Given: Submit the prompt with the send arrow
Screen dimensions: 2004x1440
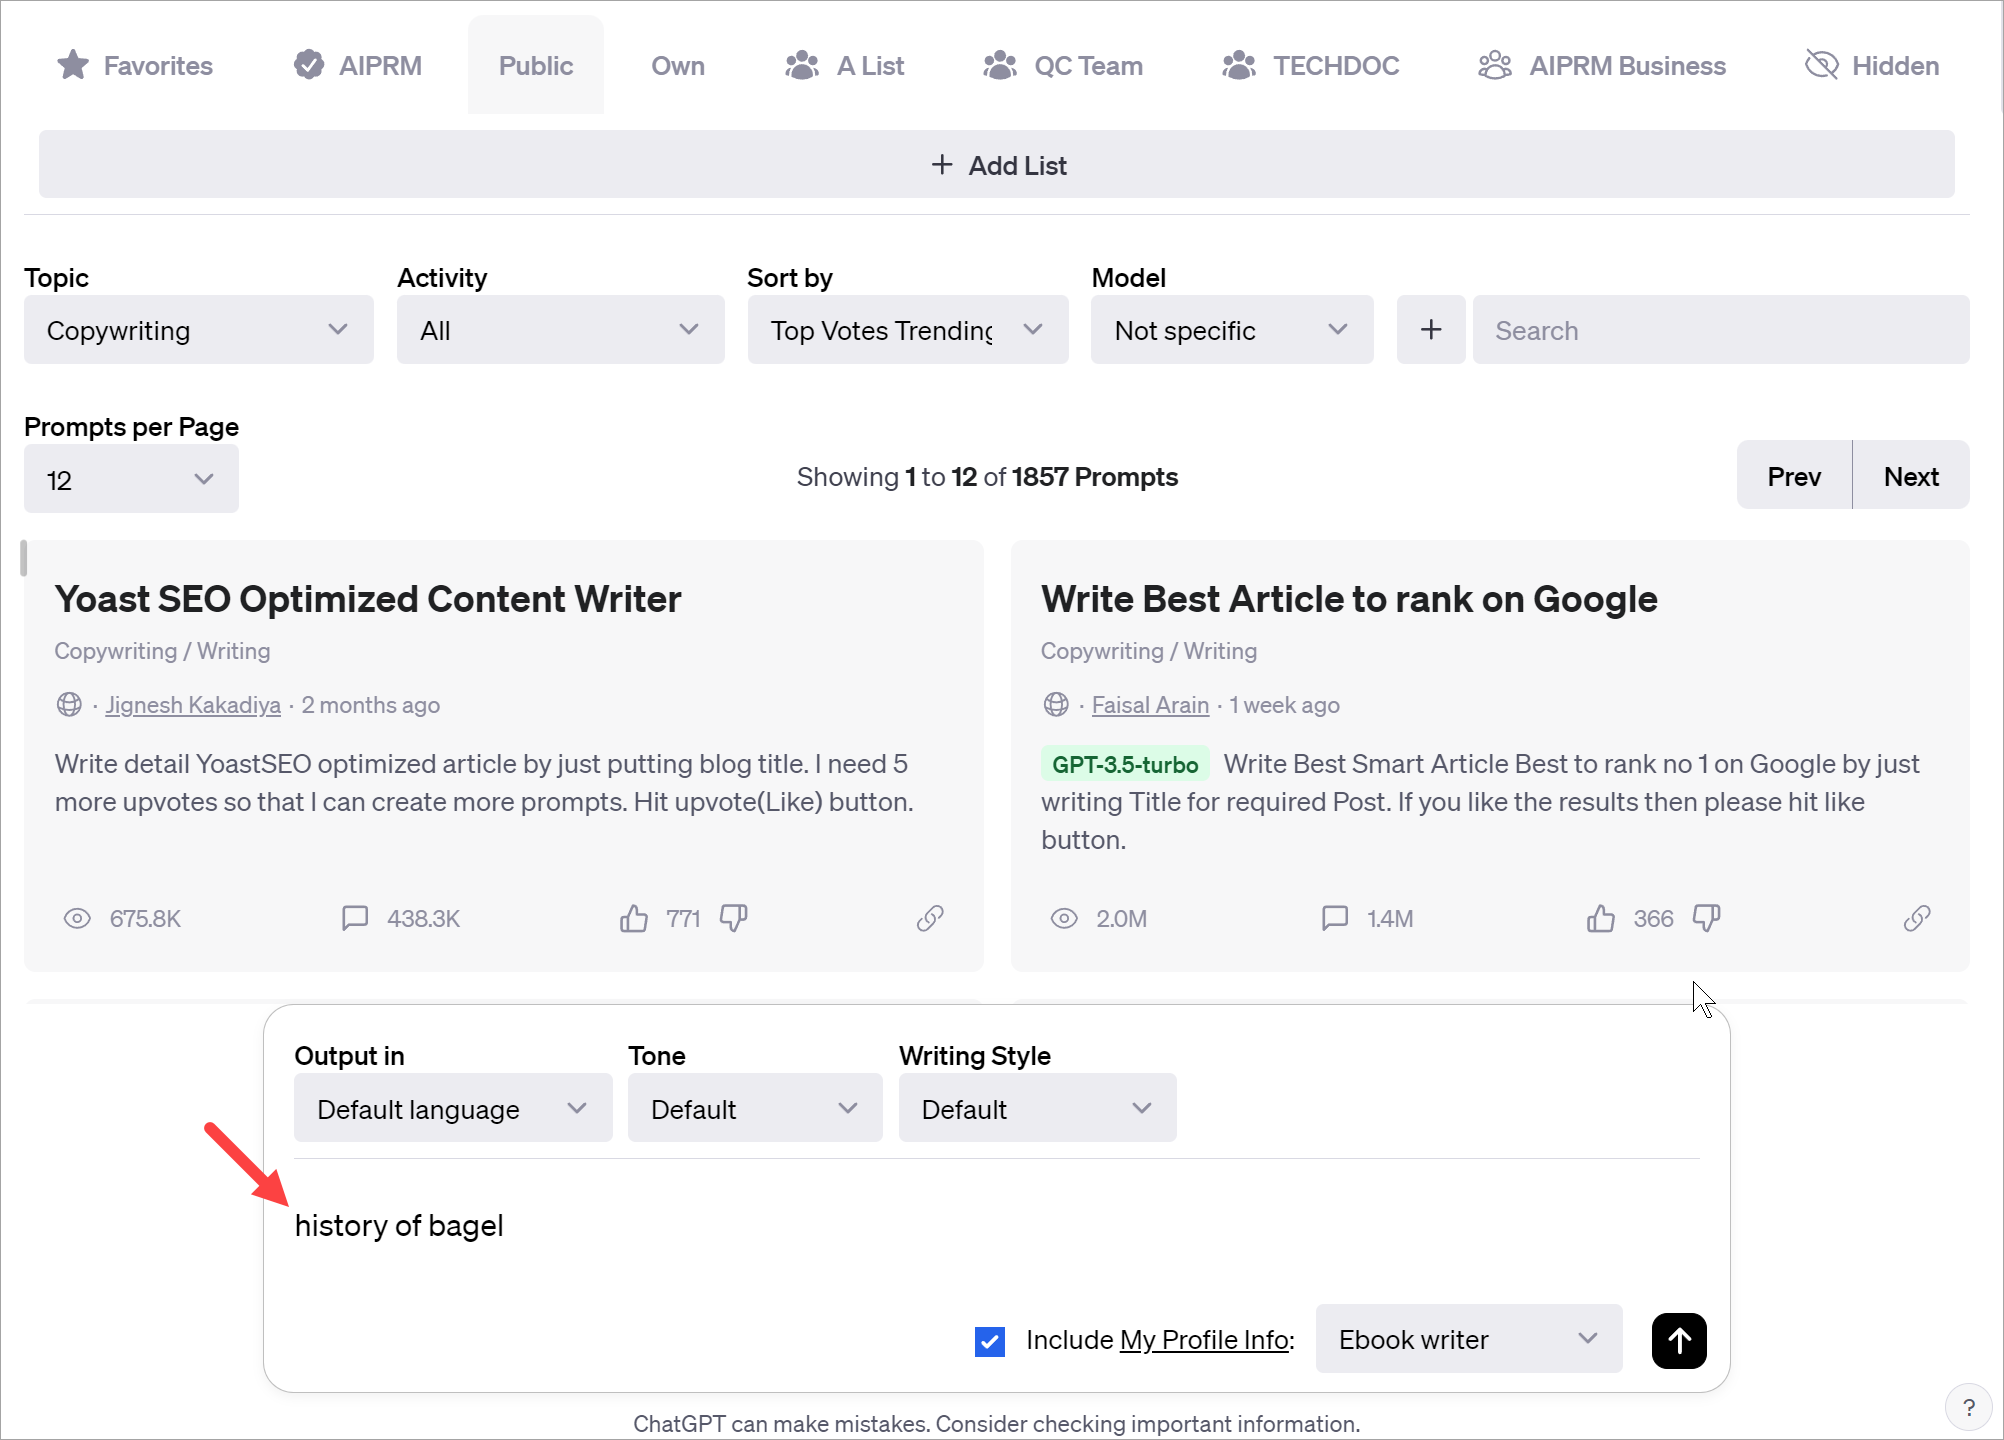Looking at the screenshot, I should [x=1678, y=1340].
